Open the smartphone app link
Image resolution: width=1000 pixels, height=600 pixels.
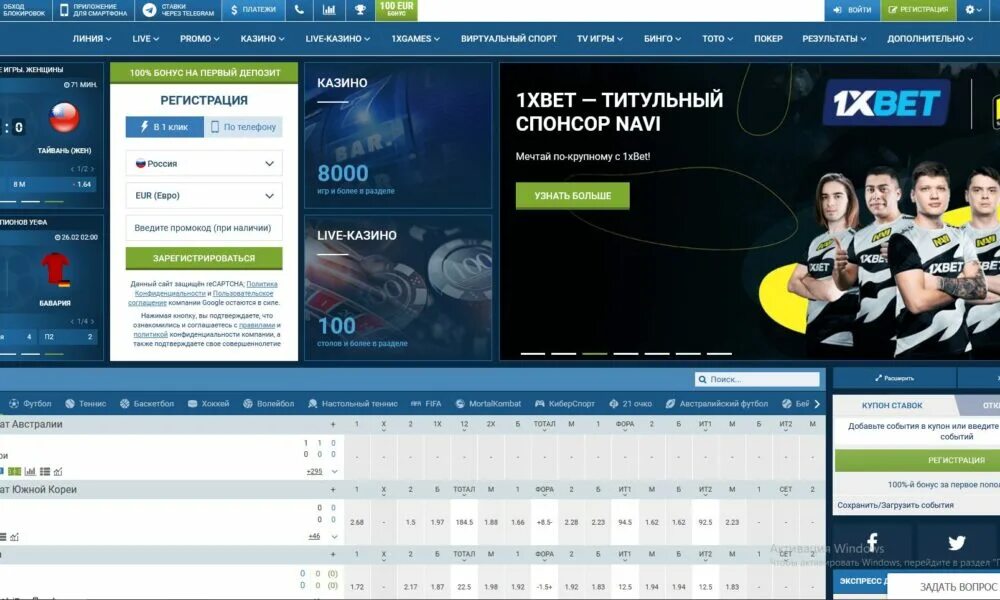tap(94, 10)
